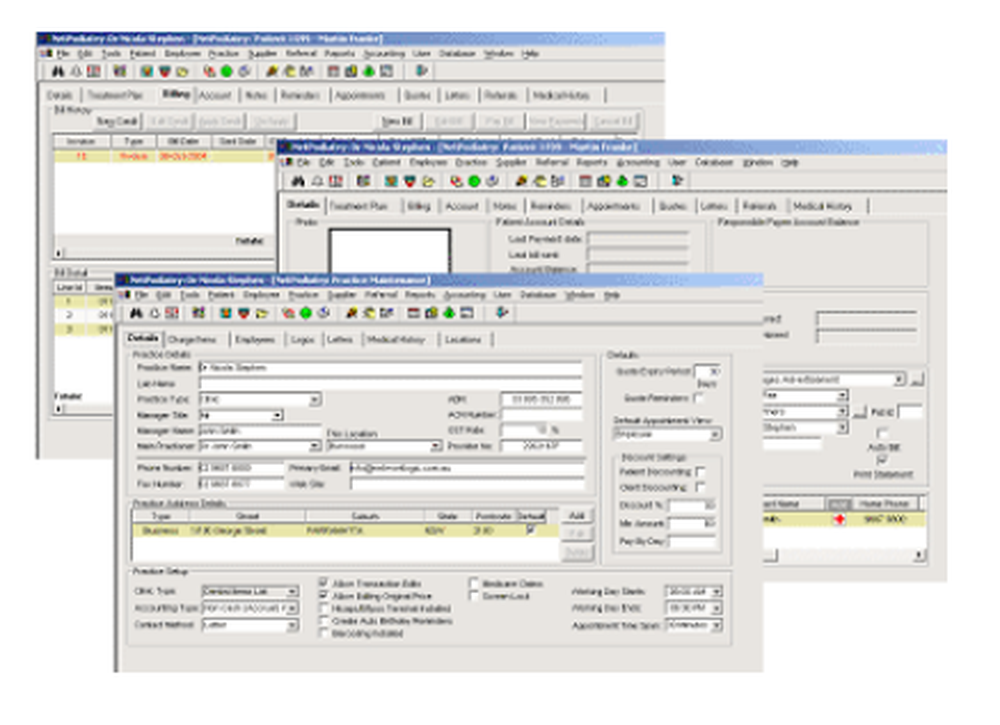Viewport: 1000px width, 725px height.
Task: Tick the Screen Lock checkbox
Action: click(x=474, y=596)
